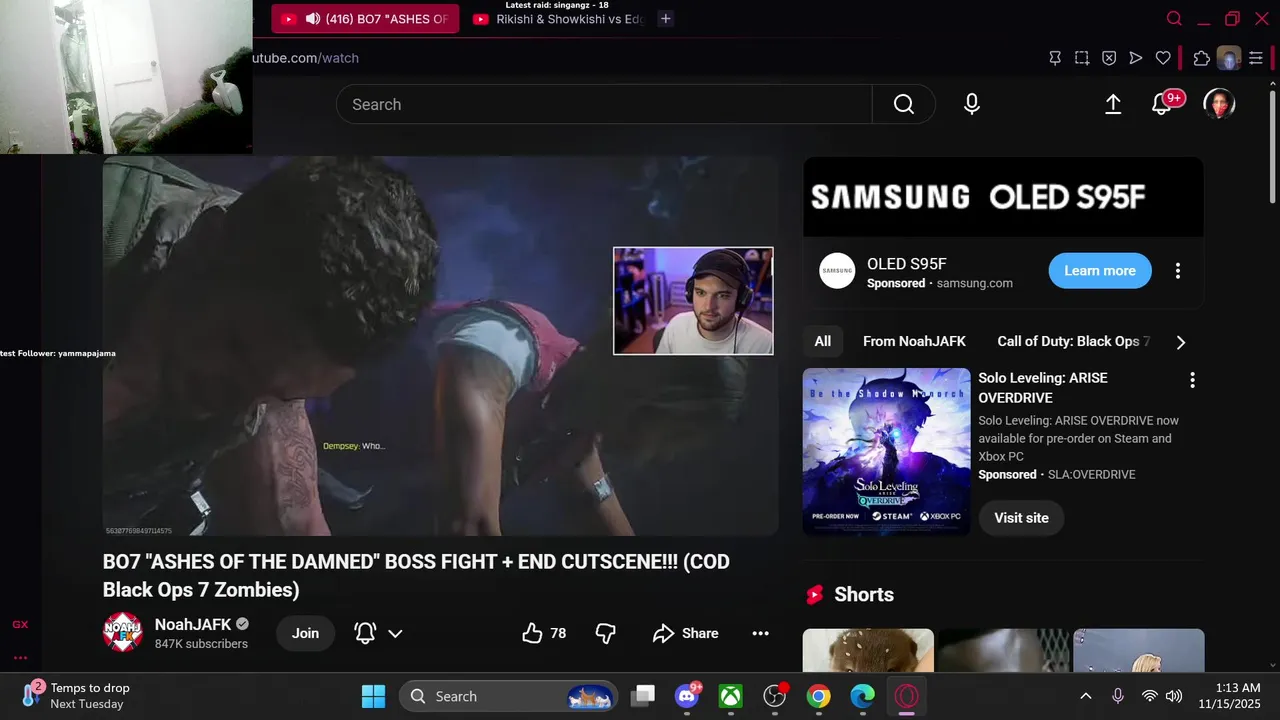The image size is (1280, 720).
Task: Click the Windows taskbar Search box
Action: (x=508, y=696)
